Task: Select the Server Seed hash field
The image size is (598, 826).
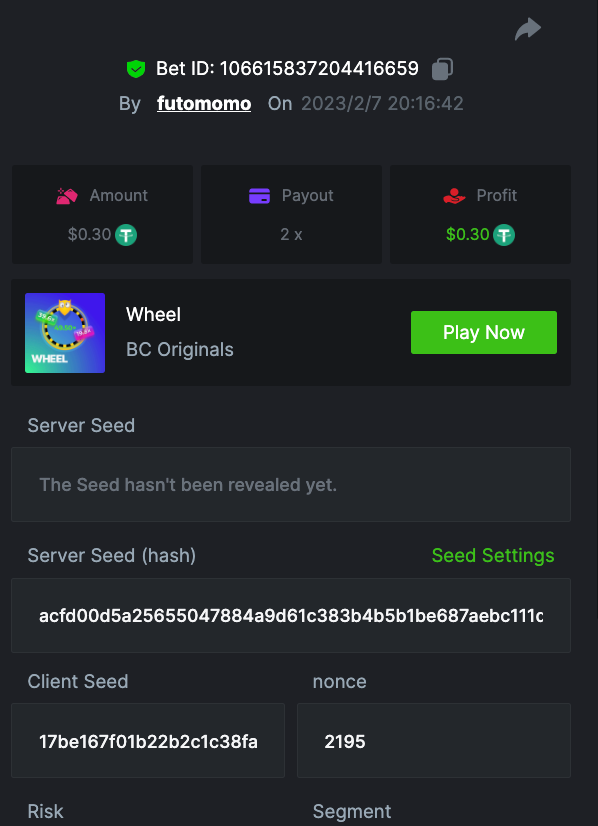Action: (291, 615)
